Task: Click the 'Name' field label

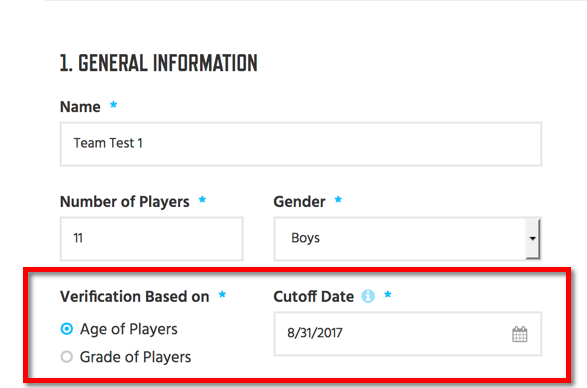Action: coord(80,107)
